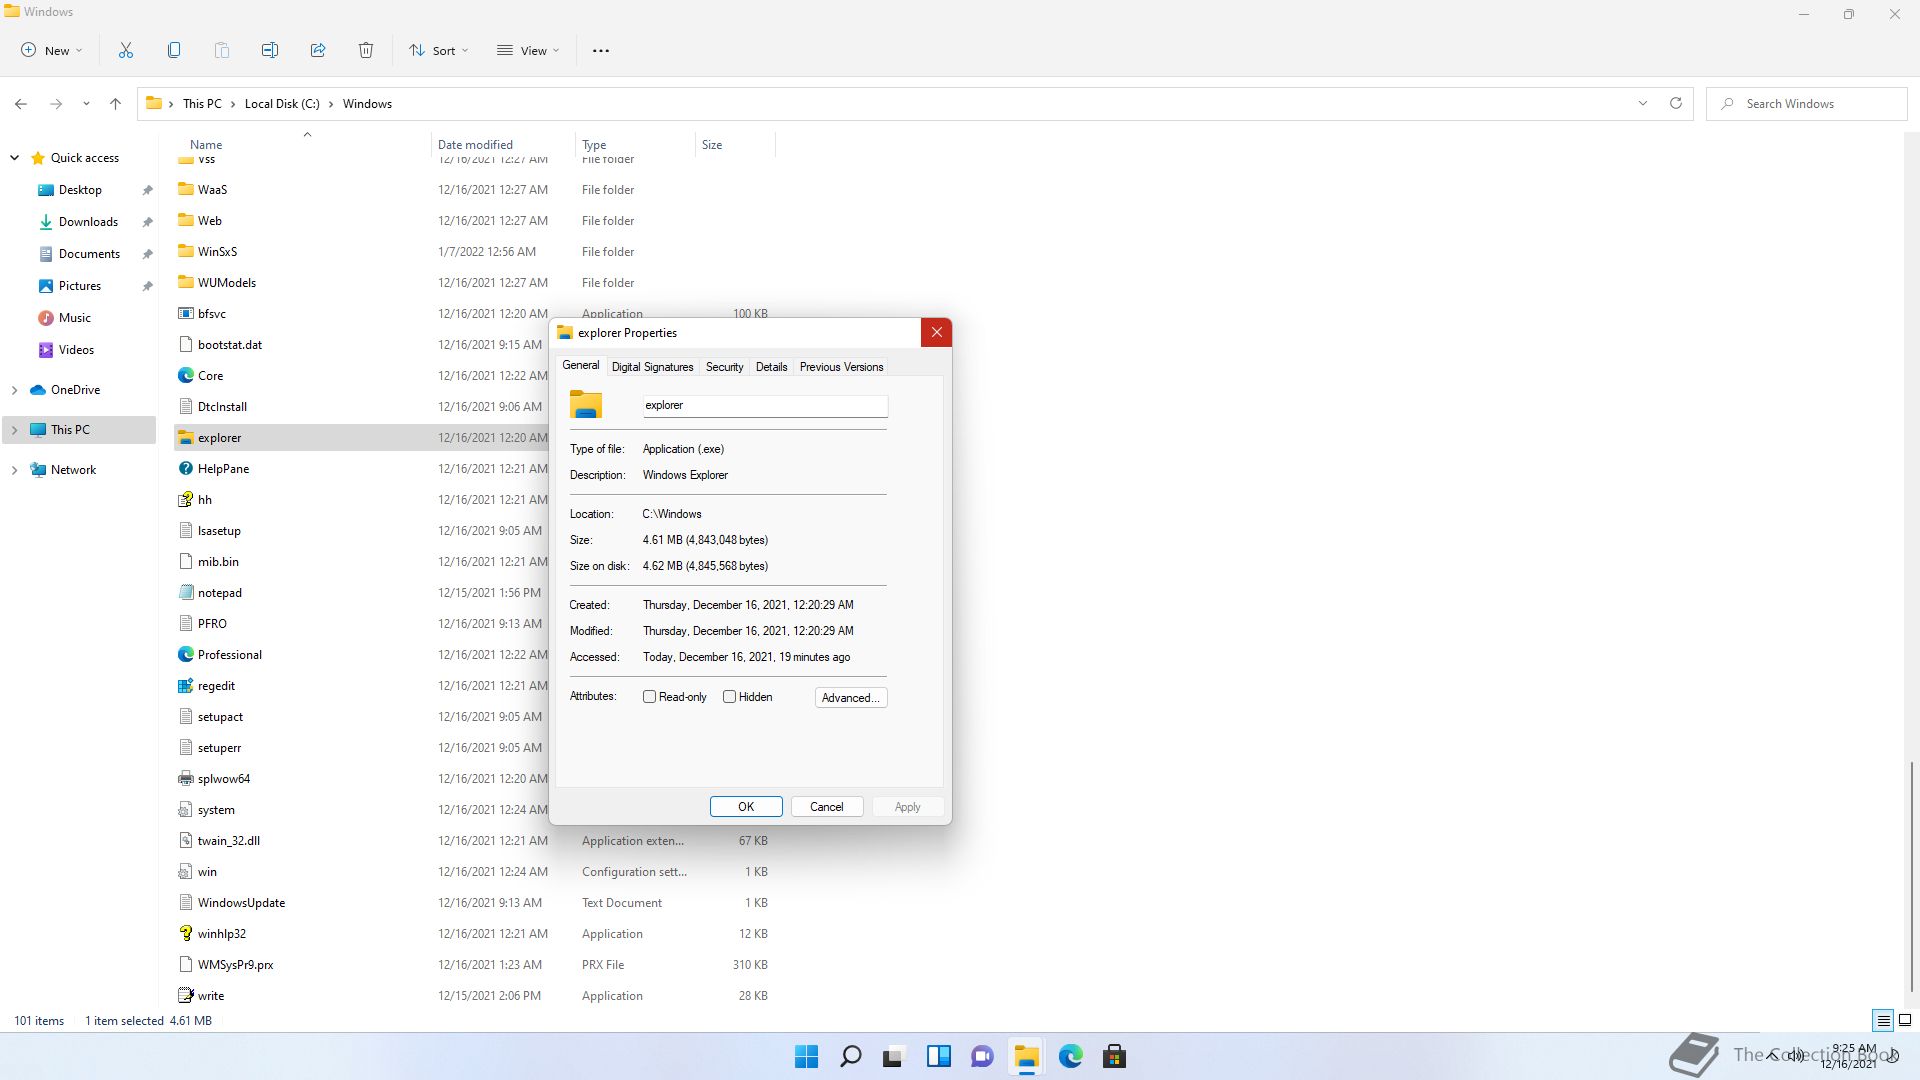1920x1080 pixels.
Task: Open recent locations dropdown arrow
Action: [86, 104]
